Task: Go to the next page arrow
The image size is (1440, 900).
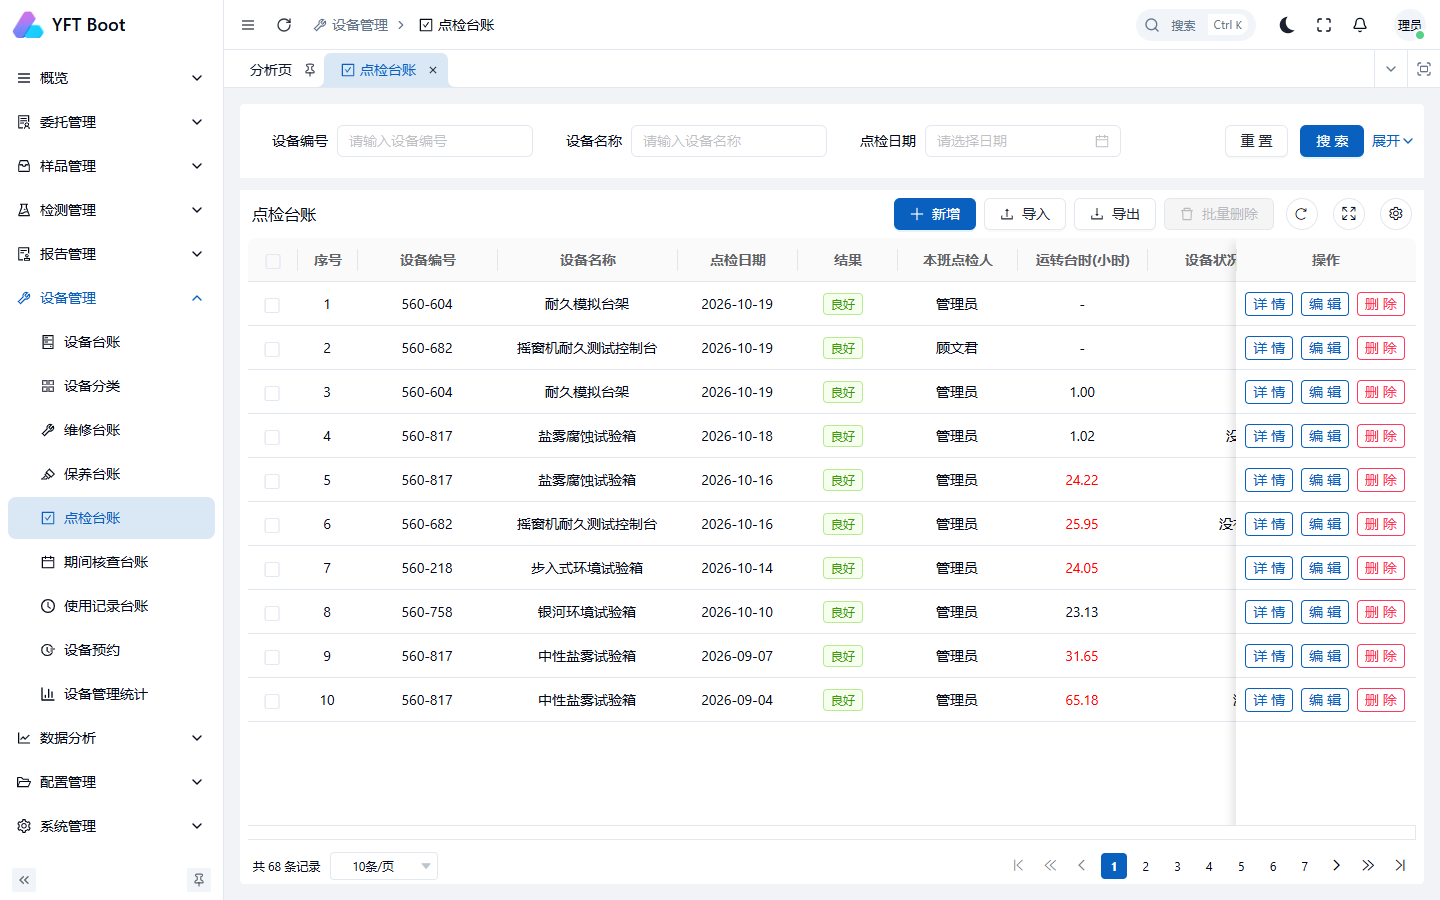Action: click(1336, 866)
